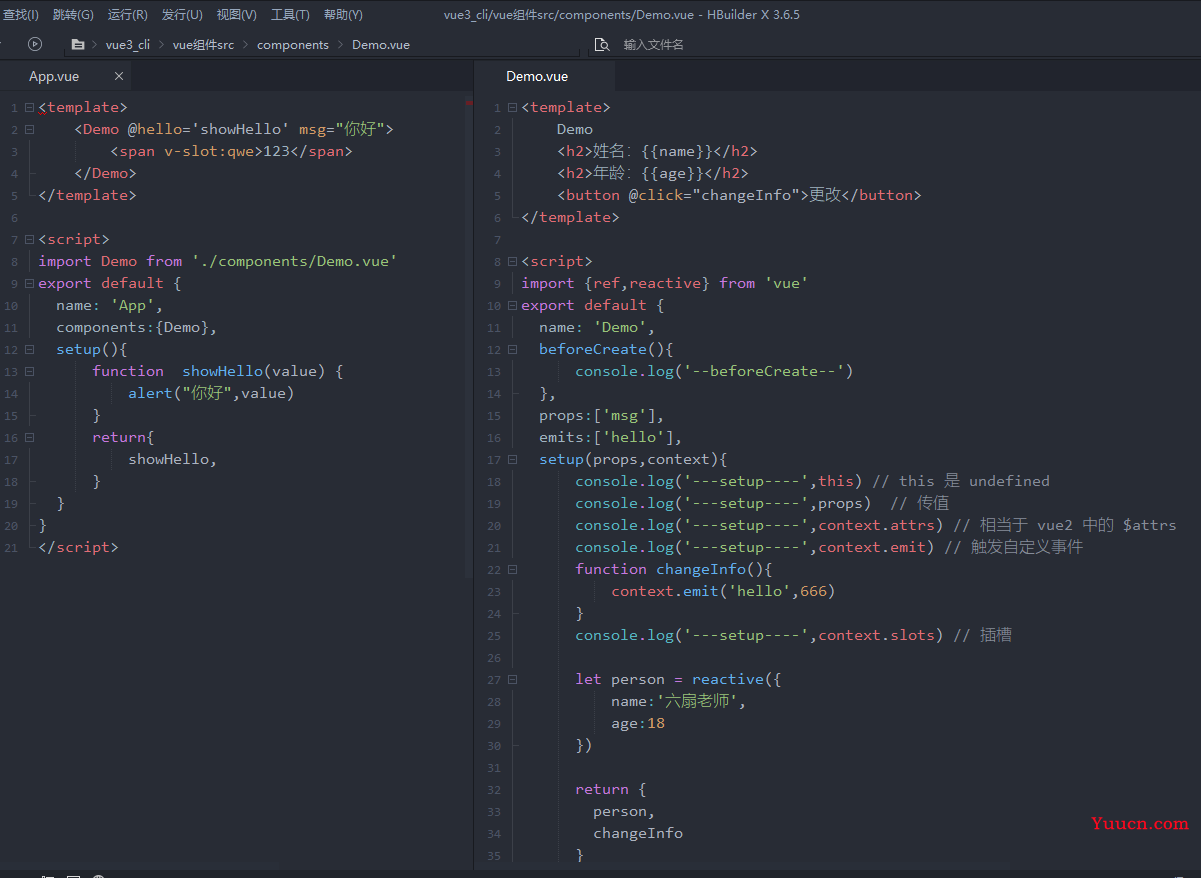Click v-slot:qwe in App.vue

209,151
